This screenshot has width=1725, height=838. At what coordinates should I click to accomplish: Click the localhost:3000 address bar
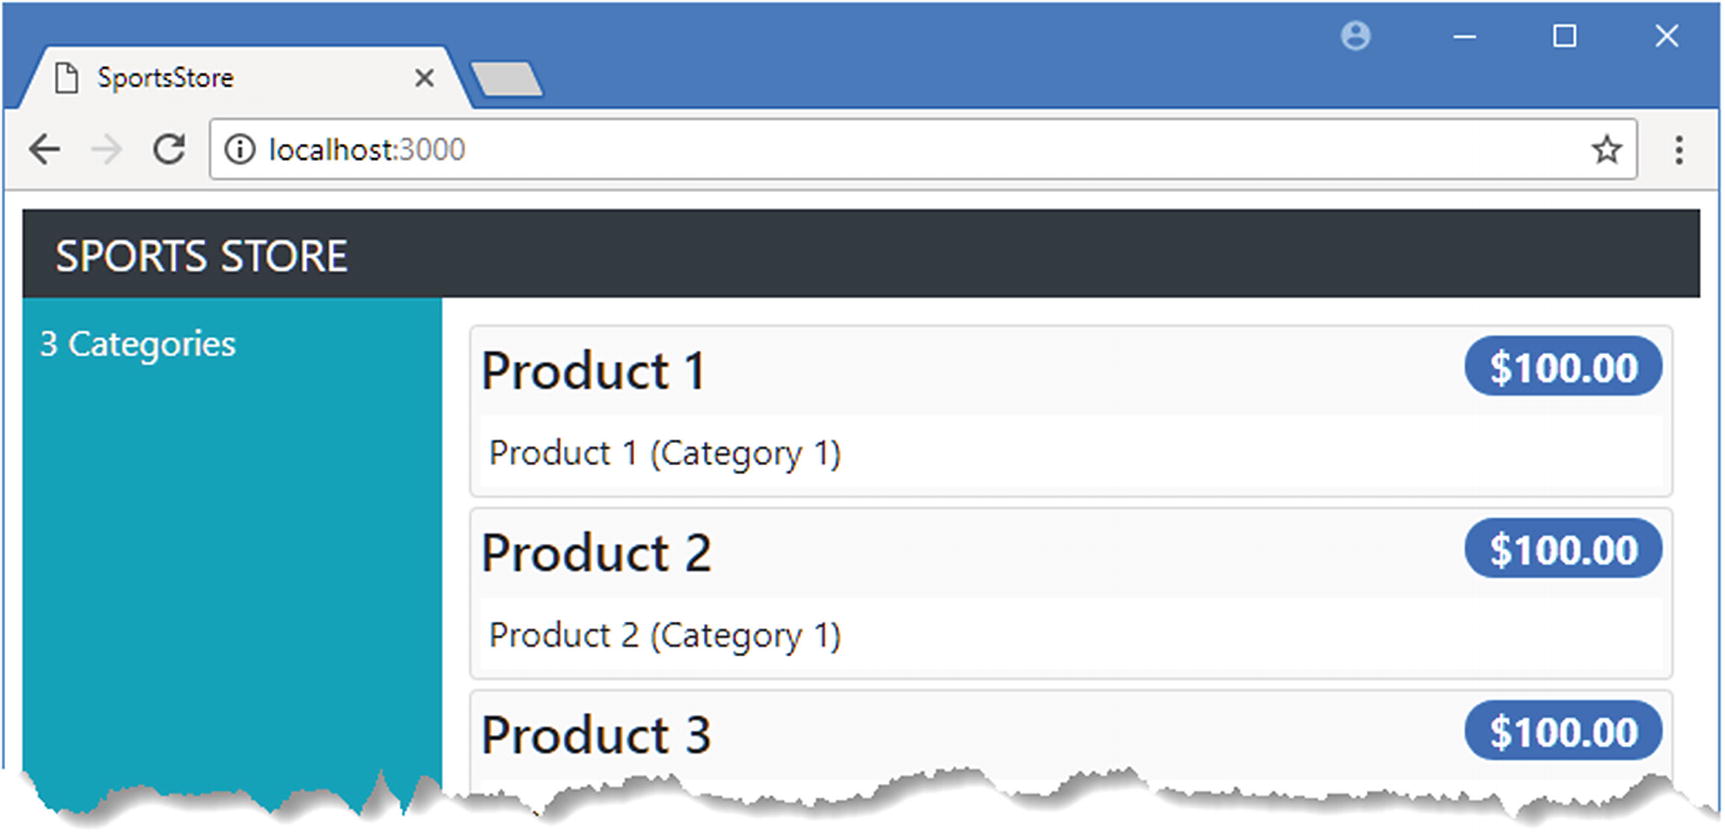(900, 150)
